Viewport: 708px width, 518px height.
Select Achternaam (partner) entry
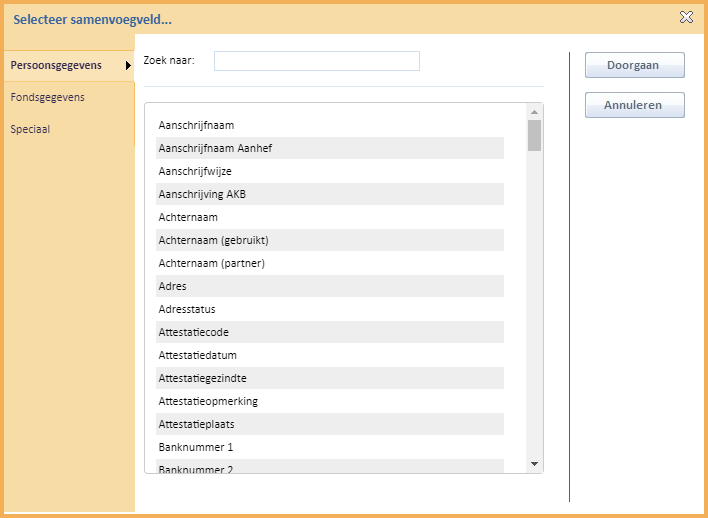click(x=330, y=263)
